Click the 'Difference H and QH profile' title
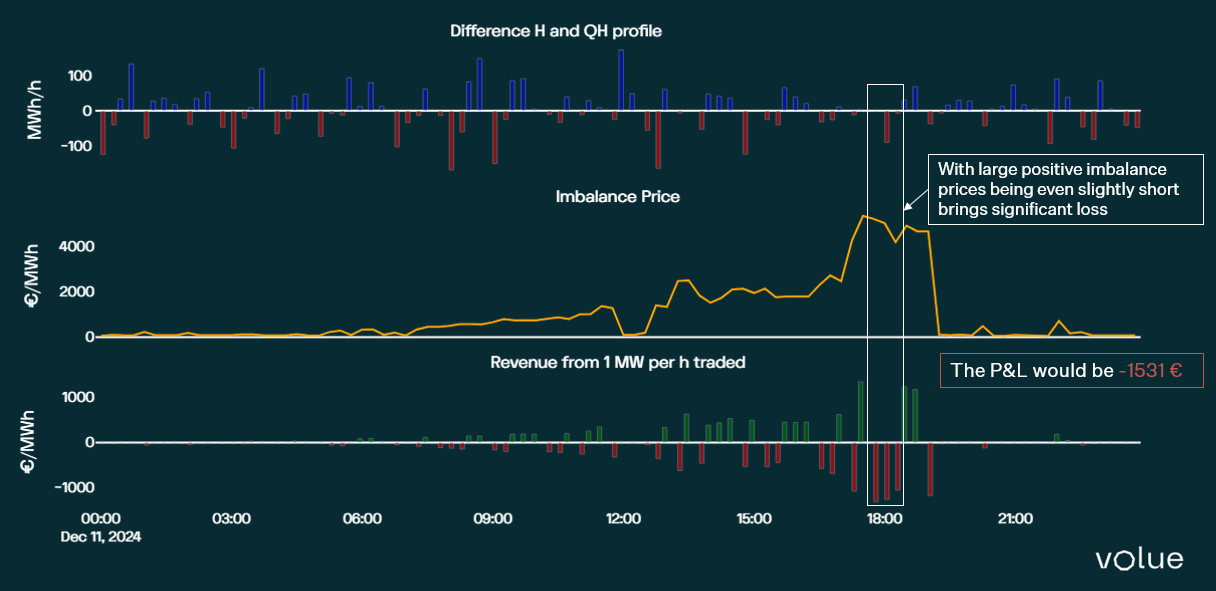Image resolution: width=1216 pixels, height=591 pixels. click(x=555, y=31)
